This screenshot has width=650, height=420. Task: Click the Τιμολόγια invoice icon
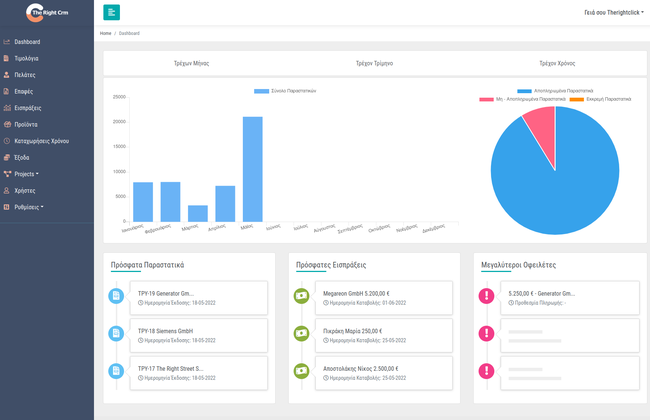tap(6, 58)
